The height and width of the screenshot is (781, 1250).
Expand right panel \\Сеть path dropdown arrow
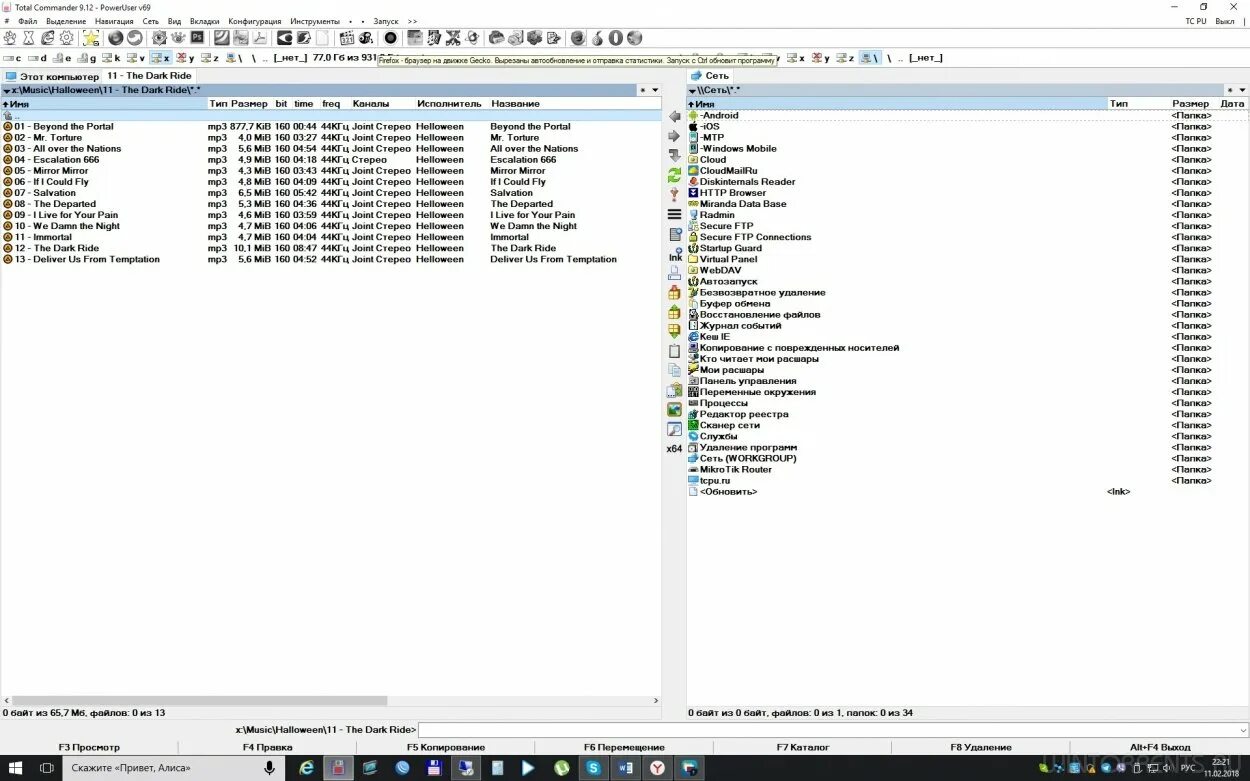point(692,91)
